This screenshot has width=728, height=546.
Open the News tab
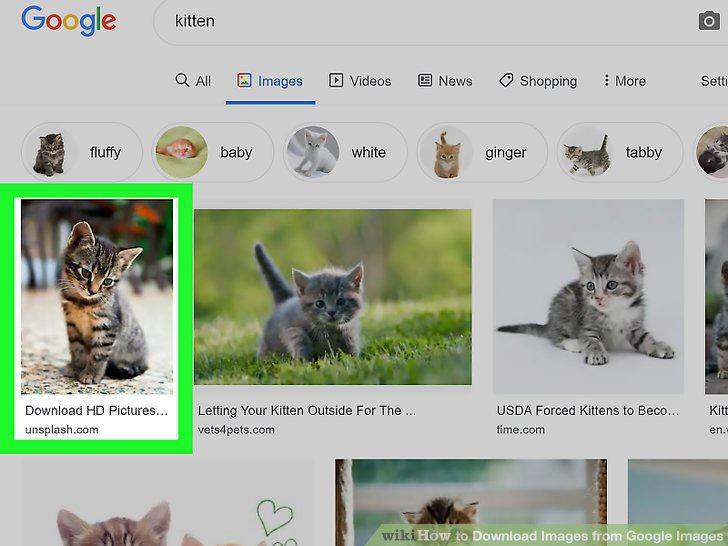tap(445, 81)
